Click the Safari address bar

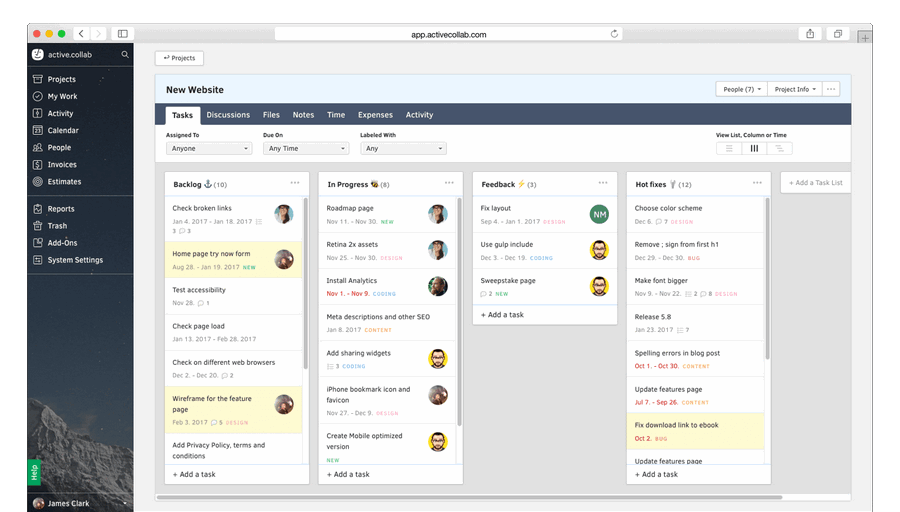(x=448, y=34)
